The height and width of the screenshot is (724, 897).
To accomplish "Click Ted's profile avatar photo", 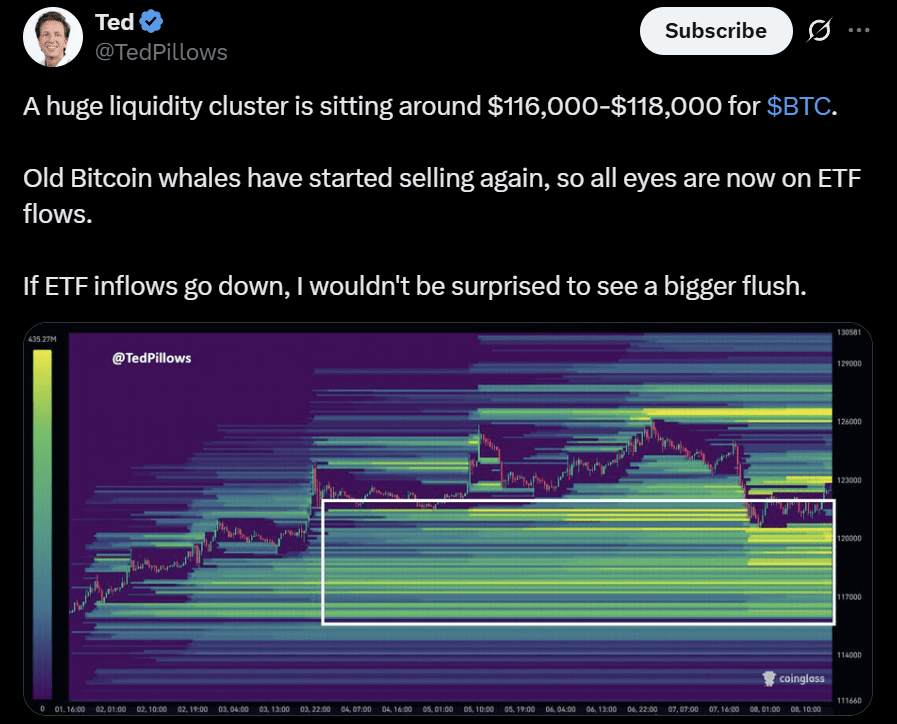I will 53,37.
